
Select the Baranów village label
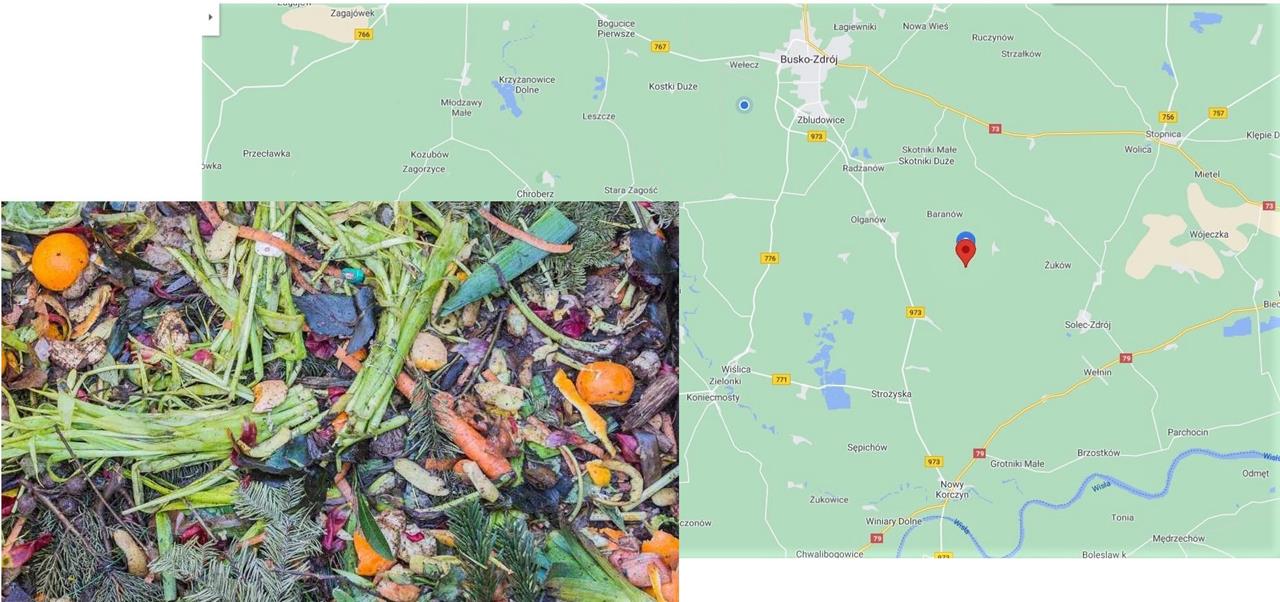pyautogui.click(x=945, y=214)
